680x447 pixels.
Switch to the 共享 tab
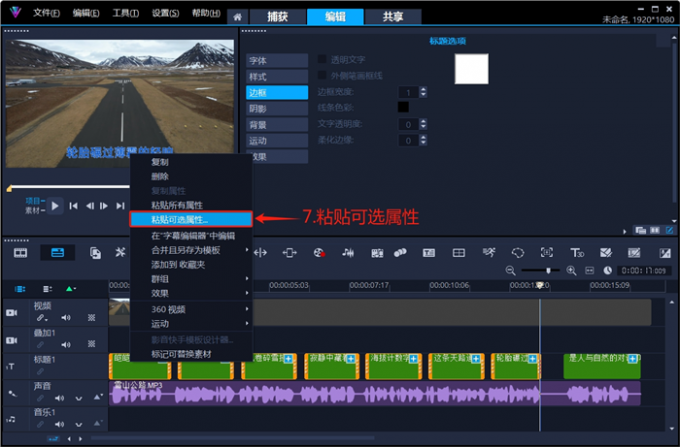click(392, 16)
